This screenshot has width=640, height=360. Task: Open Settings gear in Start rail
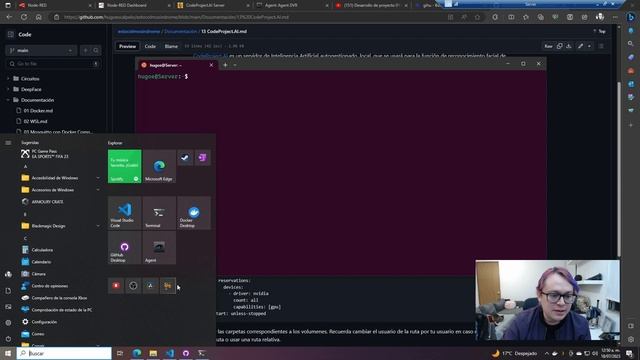tap(8, 322)
